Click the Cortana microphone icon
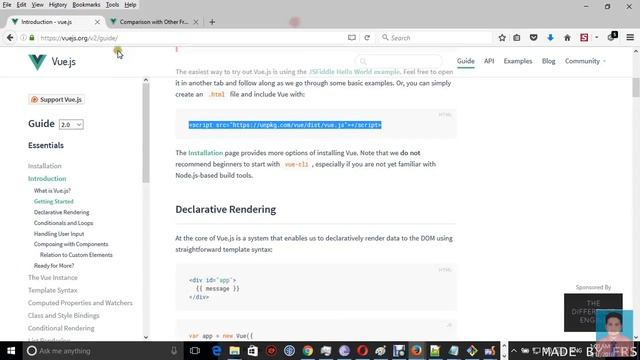 (174, 351)
